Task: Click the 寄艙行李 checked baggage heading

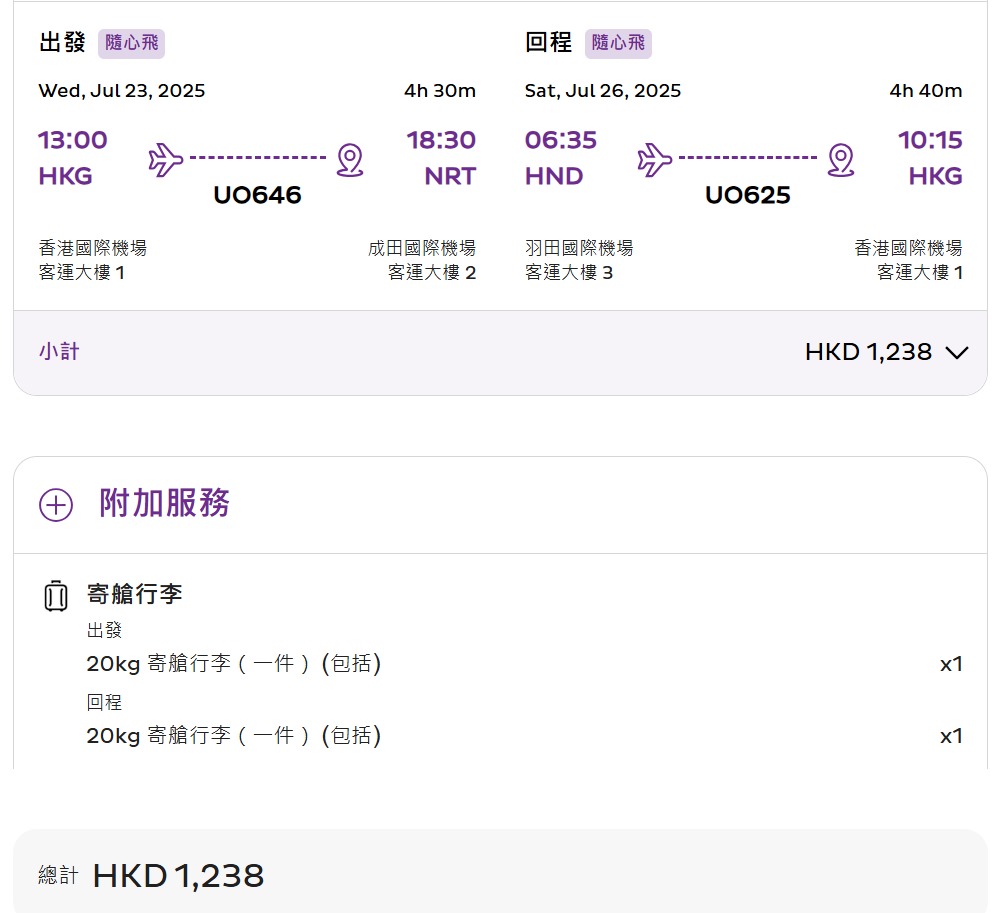Action: 135,594
